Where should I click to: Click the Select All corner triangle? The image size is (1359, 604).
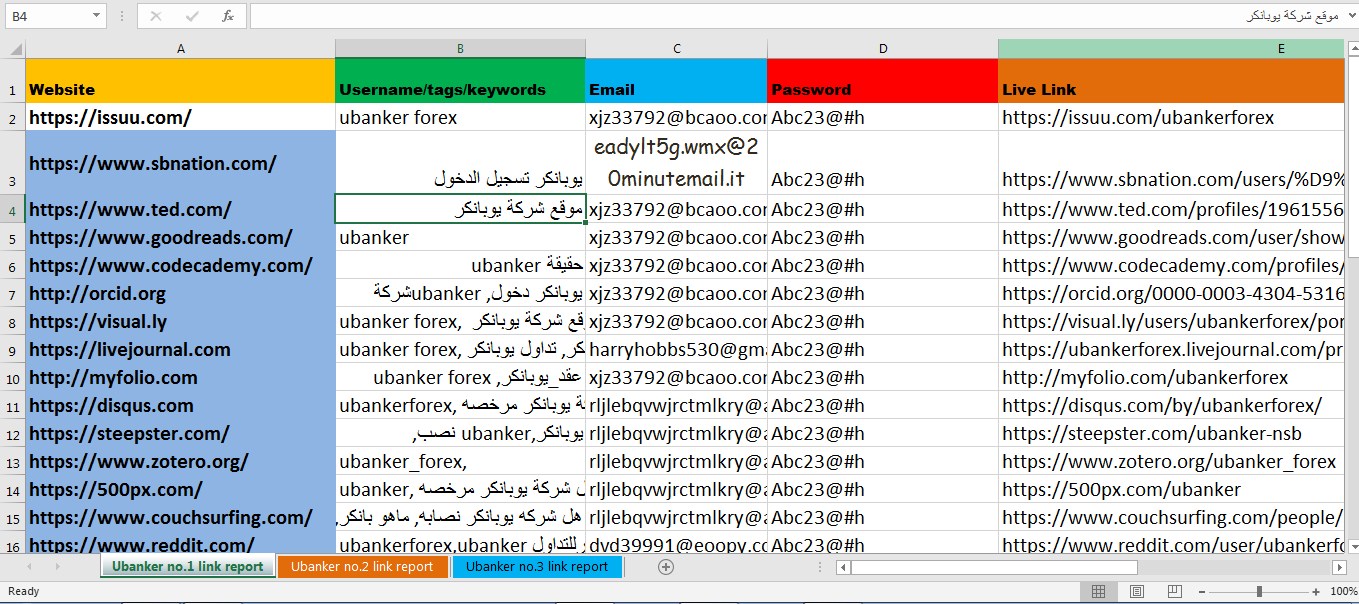pos(13,48)
